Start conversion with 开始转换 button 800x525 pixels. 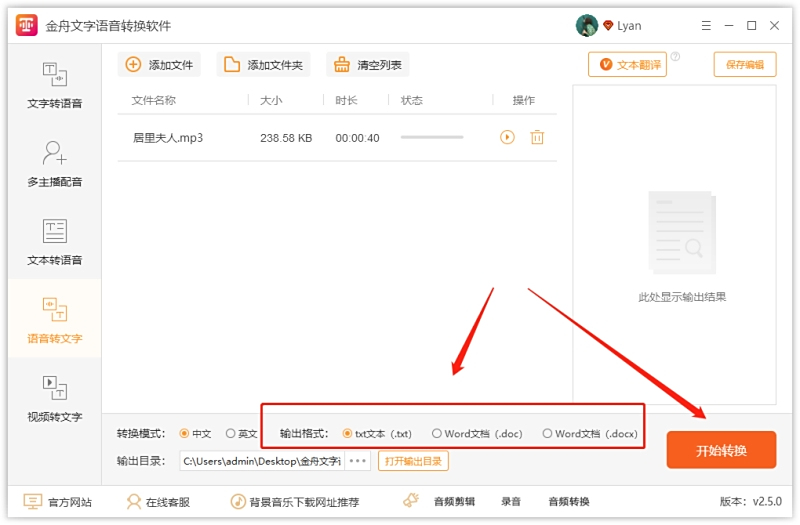(x=721, y=450)
